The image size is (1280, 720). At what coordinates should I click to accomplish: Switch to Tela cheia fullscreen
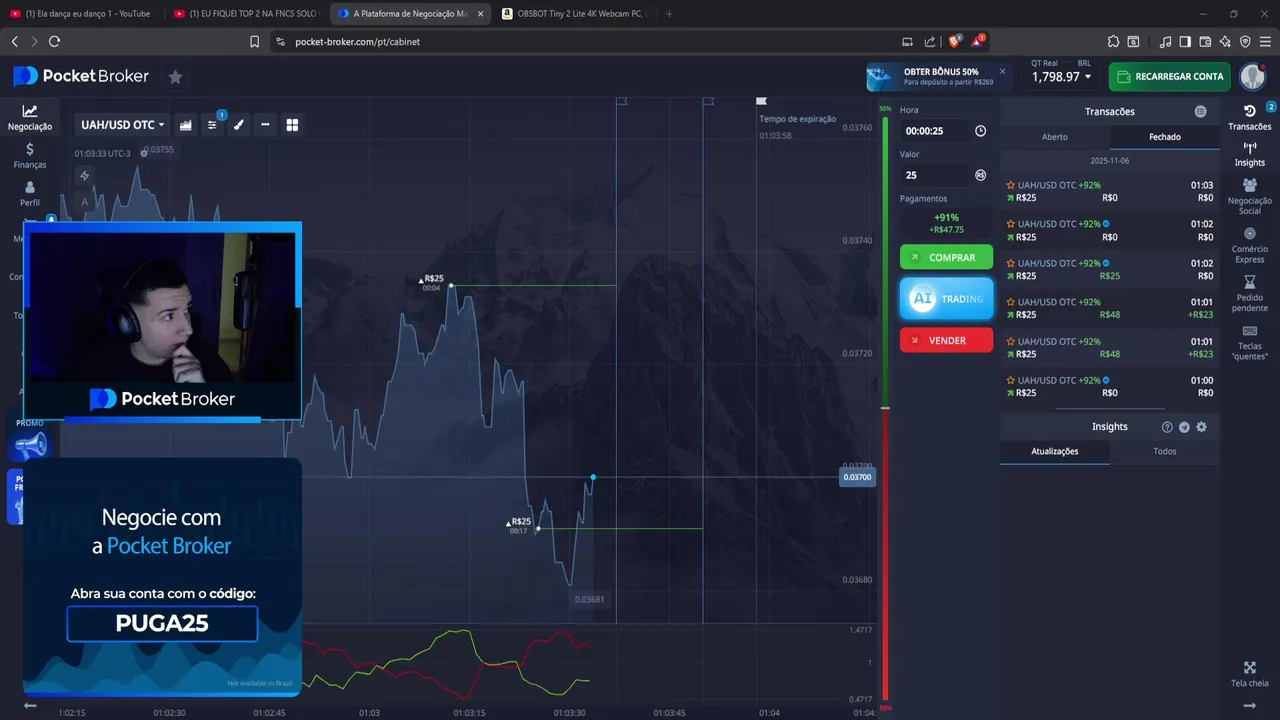1249,674
